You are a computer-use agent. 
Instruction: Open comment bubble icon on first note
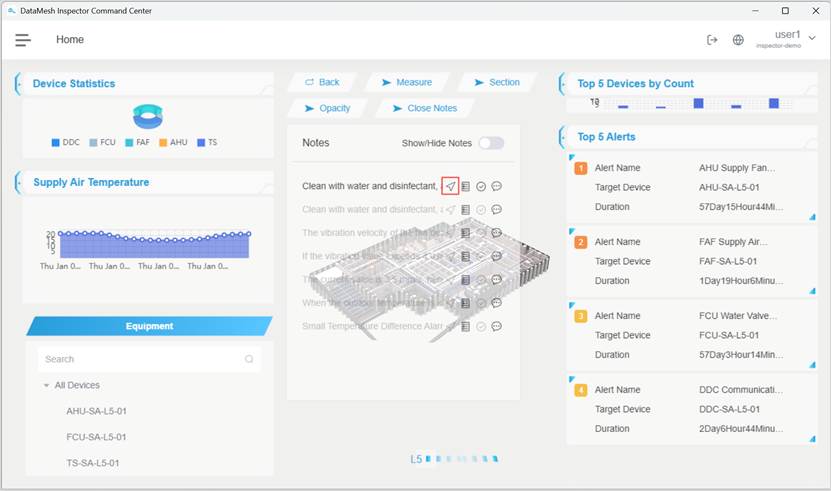pyautogui.click(x=496, y=186)
